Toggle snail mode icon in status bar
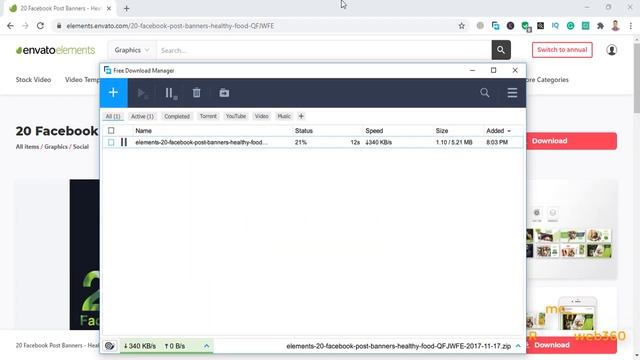Image resolution: width=640 pixels, height=360 pixels. 109,346
